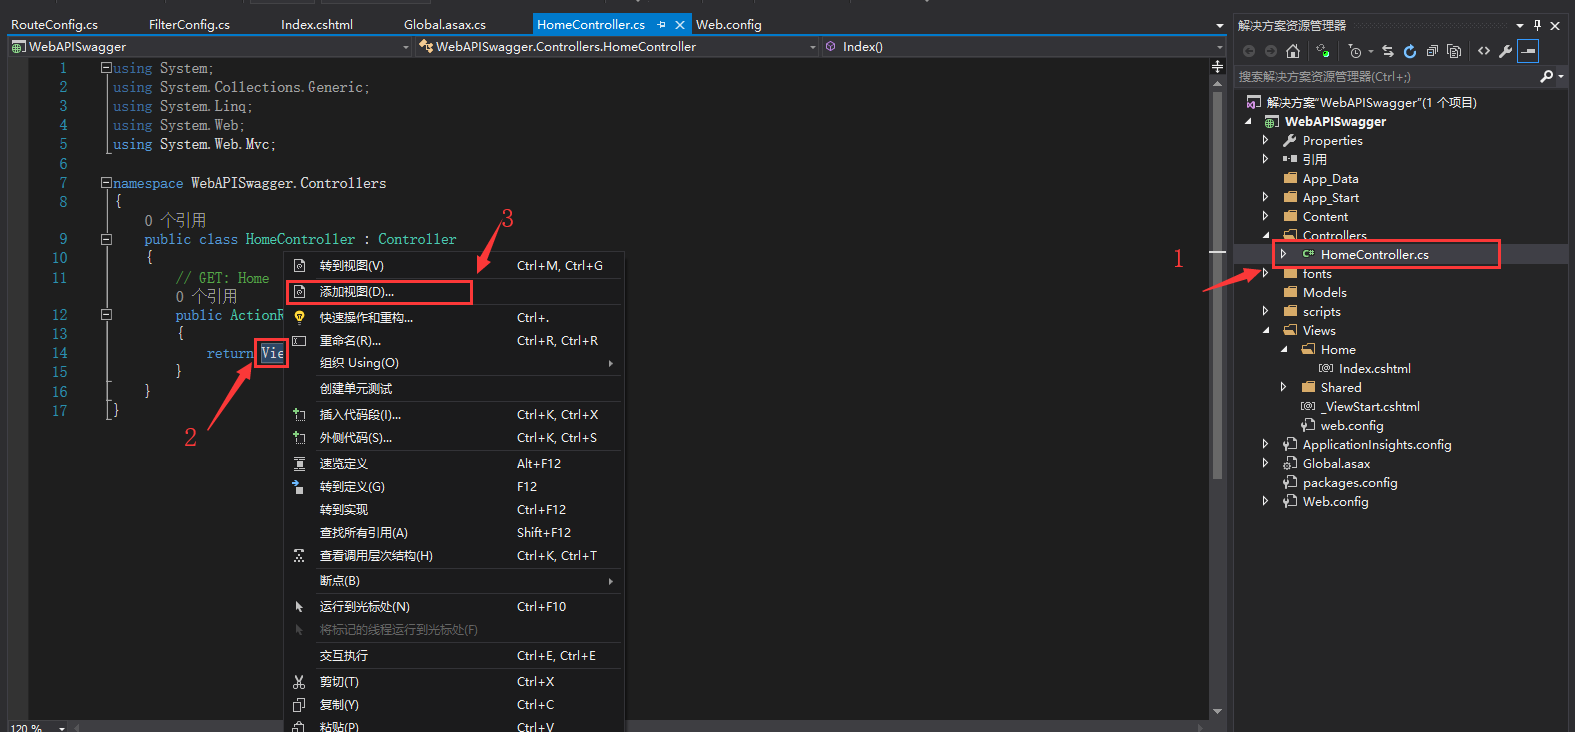This screenshot has width=1575, height=732.
Task: Collapse the Index method block on line 12
Action: [106, 314]
